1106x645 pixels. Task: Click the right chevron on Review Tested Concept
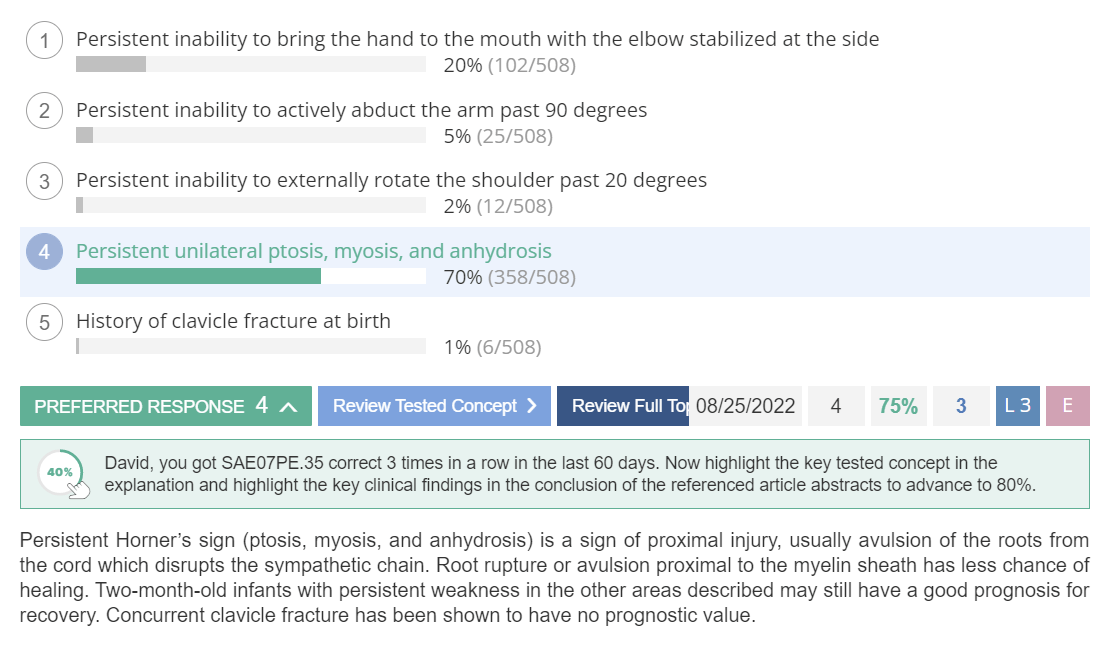532,406
